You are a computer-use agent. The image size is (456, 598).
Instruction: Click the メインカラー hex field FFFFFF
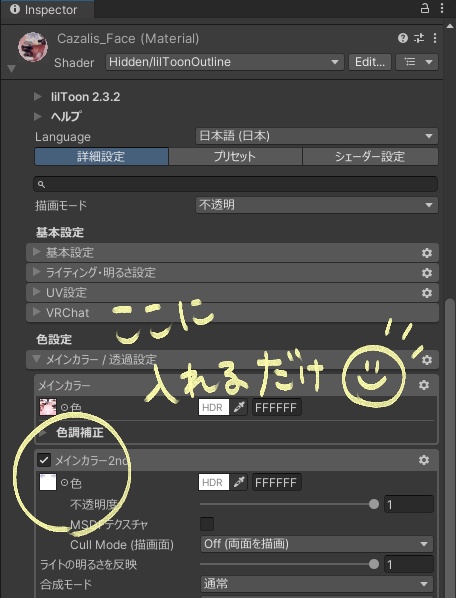(276, 407)
